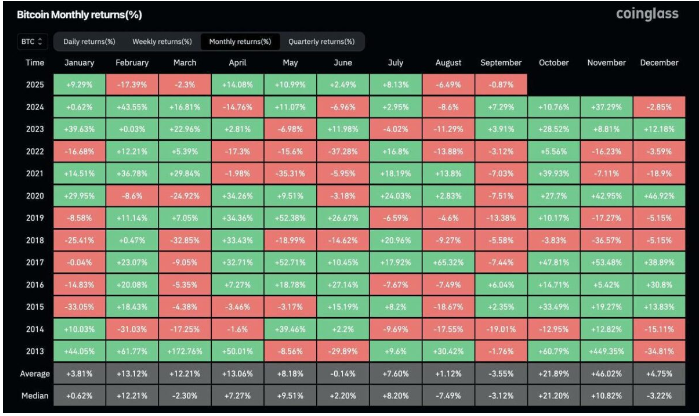Select the Monthly returns(%) tab

point(239,42)
